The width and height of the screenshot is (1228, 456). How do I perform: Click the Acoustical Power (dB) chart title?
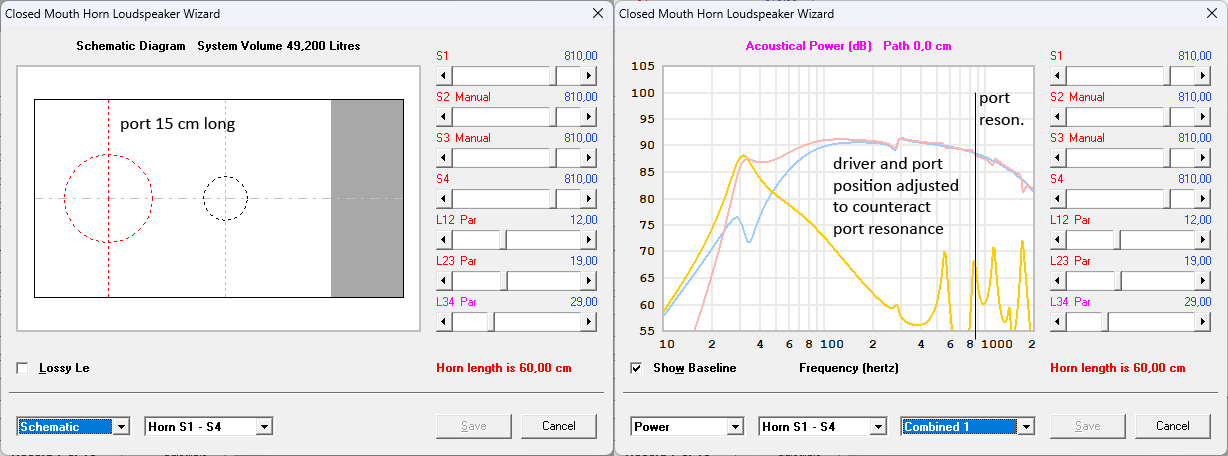click(810, 46)
